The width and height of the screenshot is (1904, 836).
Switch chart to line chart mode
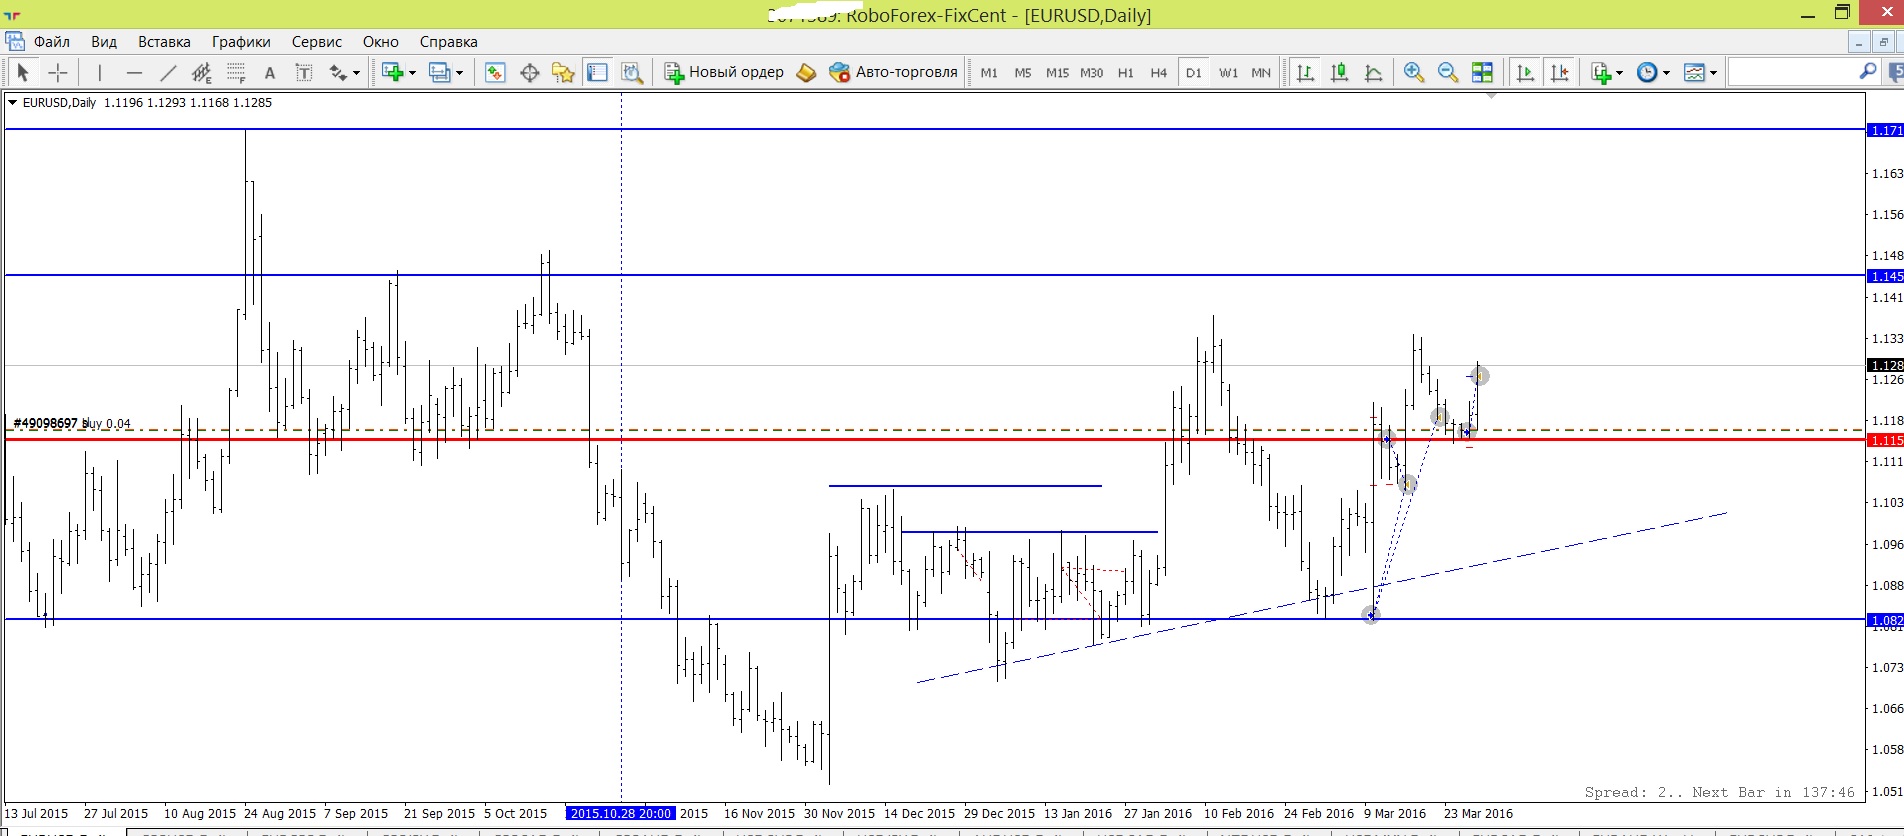click(x=1374, y=72)
